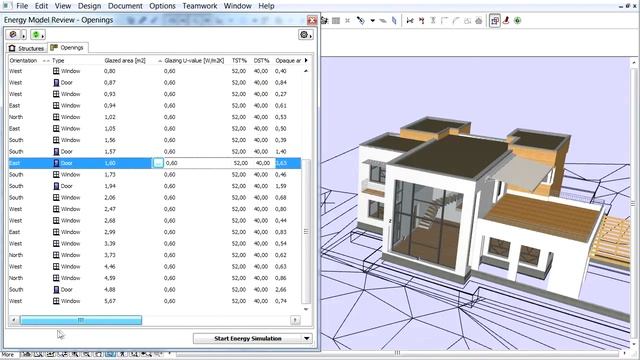640x360 pixels.
Task: Click the DST% column header
Action: [x=261, y=60]
